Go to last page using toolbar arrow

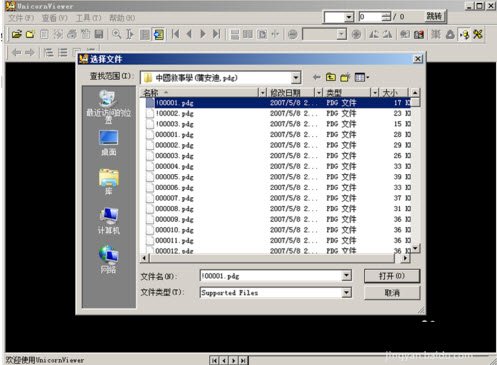(216, 34)
